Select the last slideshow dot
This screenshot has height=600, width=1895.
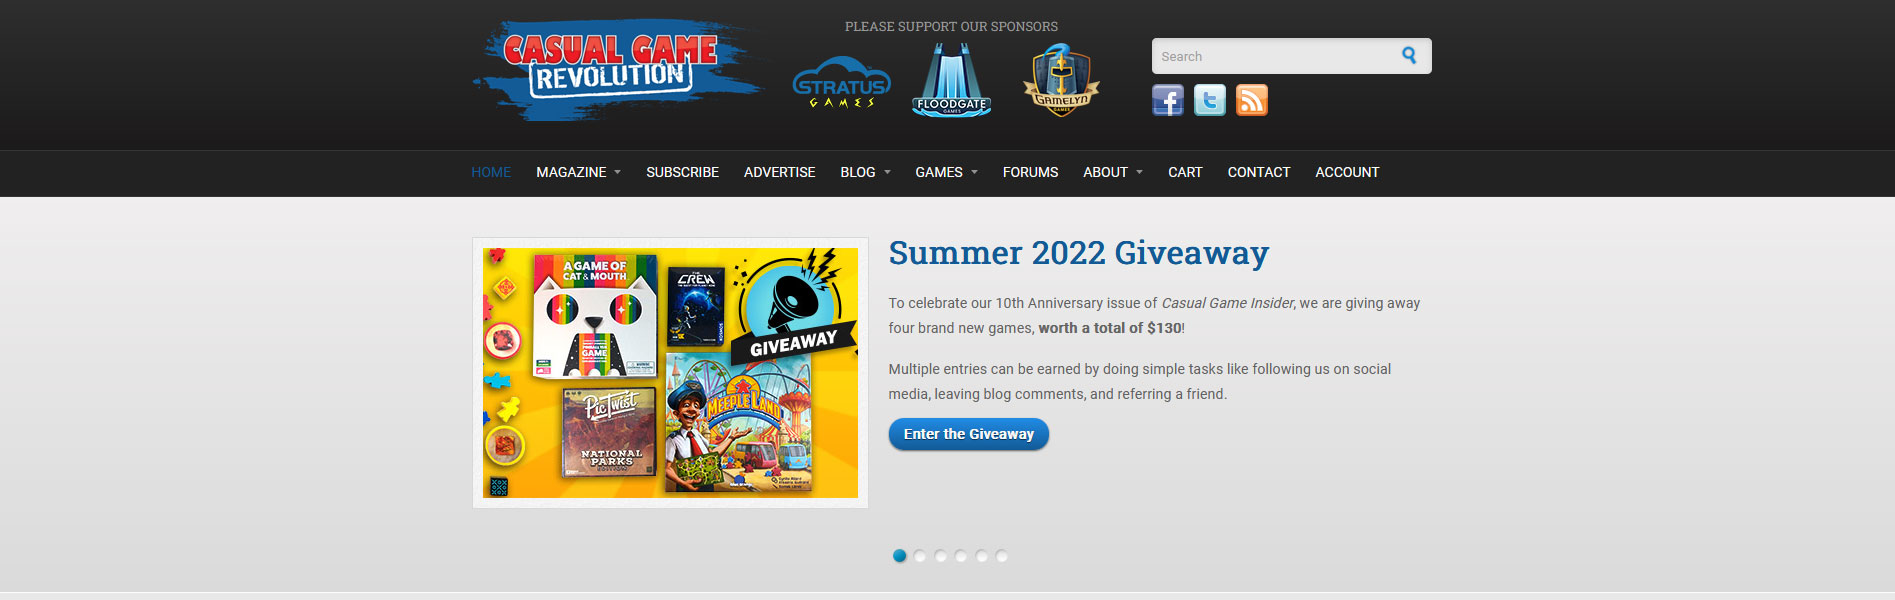click(1002, 556)
